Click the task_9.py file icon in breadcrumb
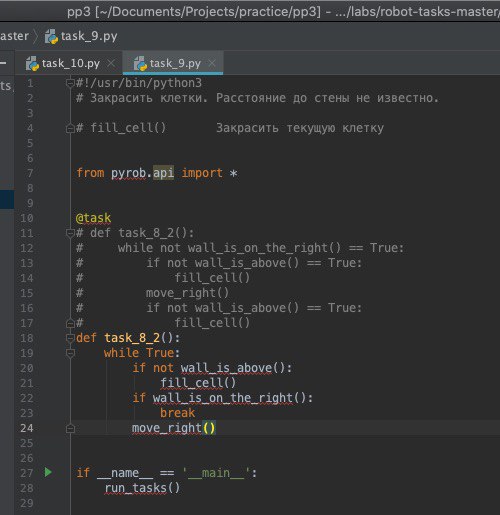 (x=51, y=36)
